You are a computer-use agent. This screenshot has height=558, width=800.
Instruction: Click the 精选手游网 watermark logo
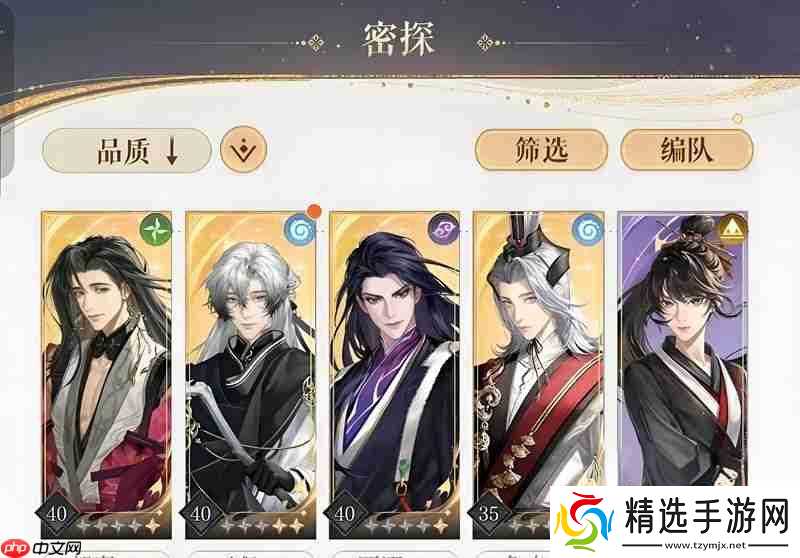[x=675, y=522]
